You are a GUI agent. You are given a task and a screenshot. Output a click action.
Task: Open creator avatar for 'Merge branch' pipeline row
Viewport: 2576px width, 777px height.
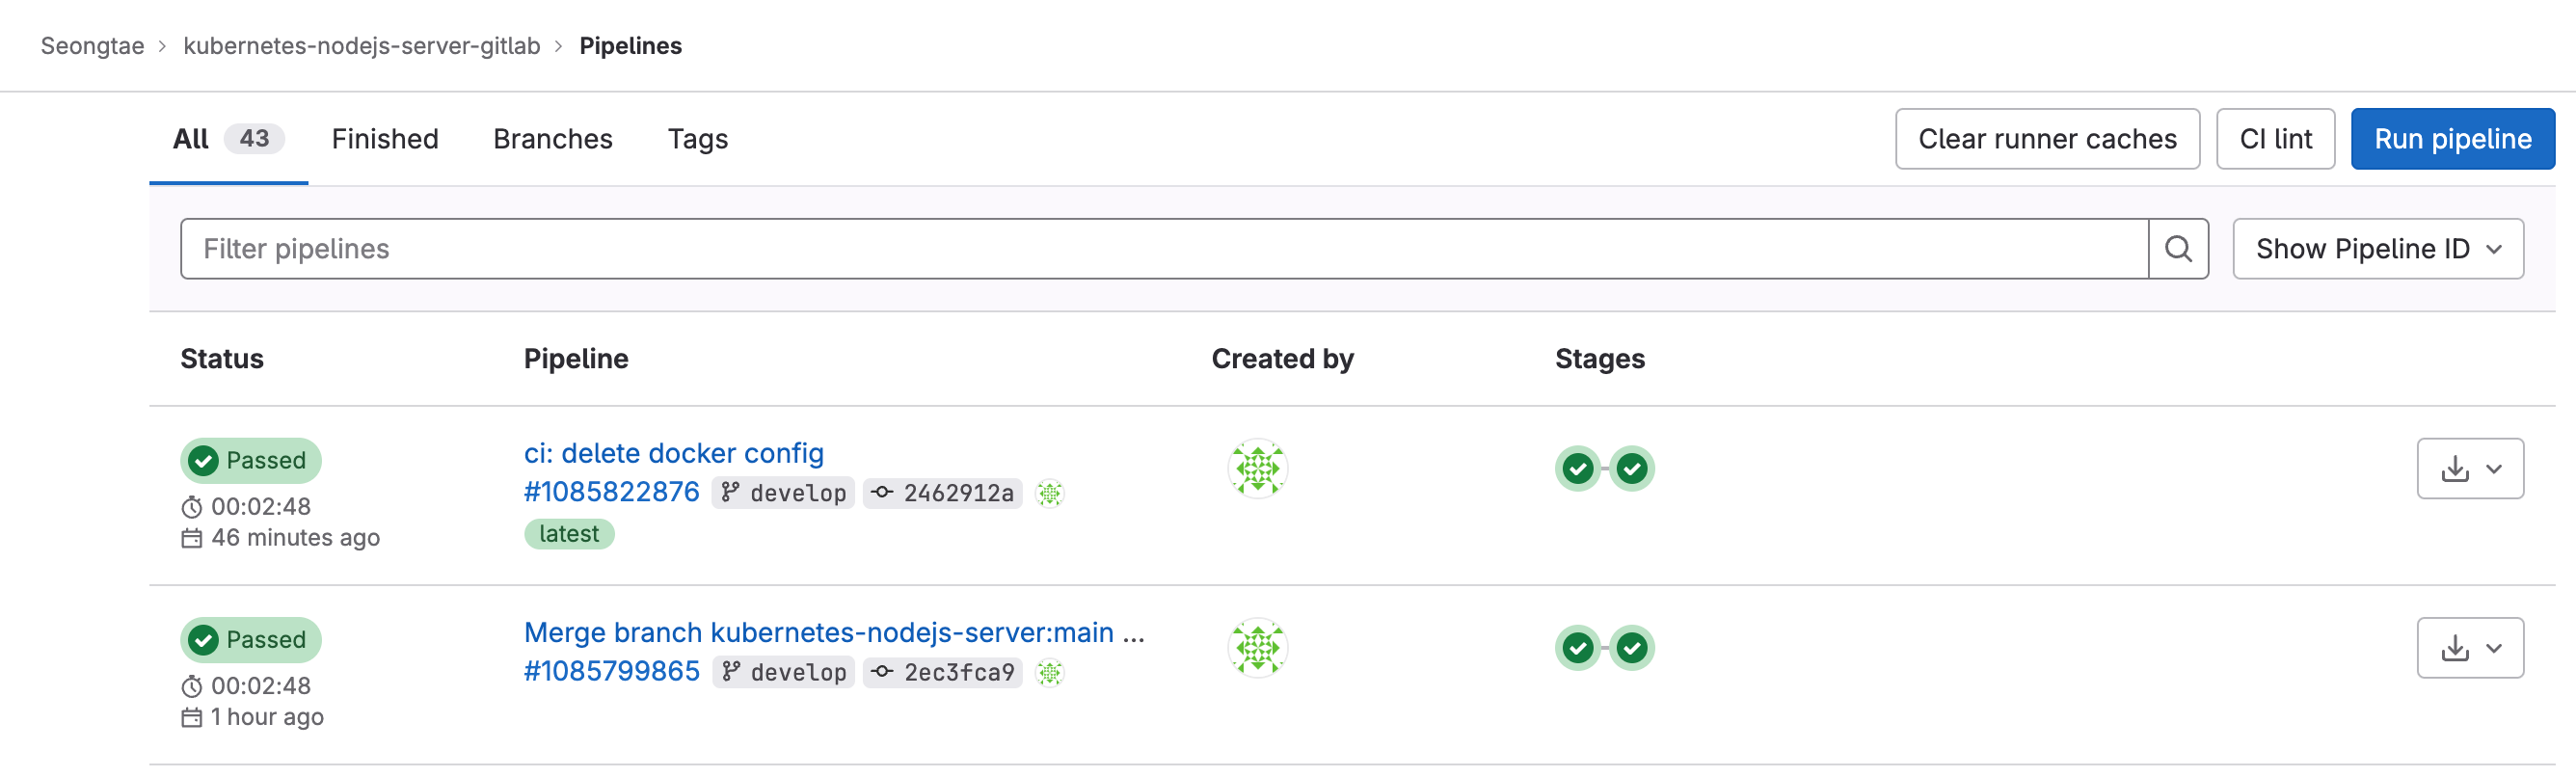1257,648
